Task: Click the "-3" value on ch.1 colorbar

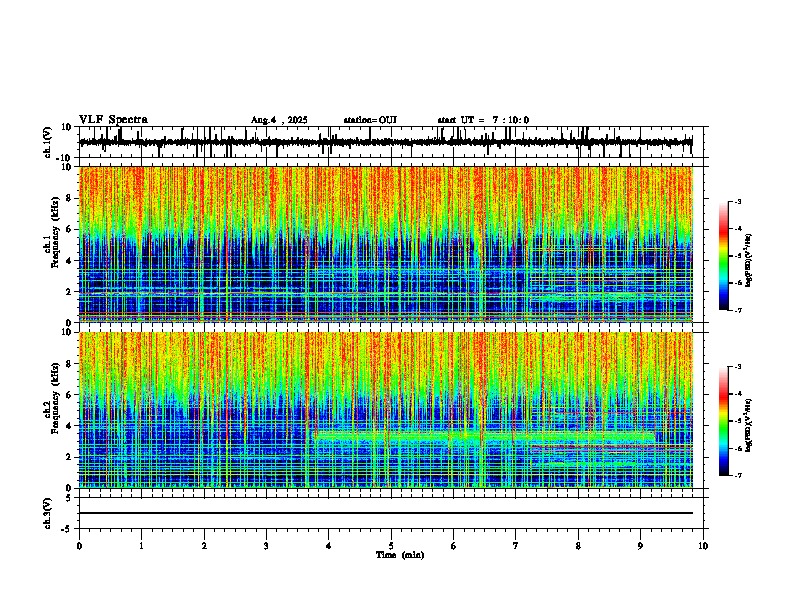Action: [x=737, y=202]
